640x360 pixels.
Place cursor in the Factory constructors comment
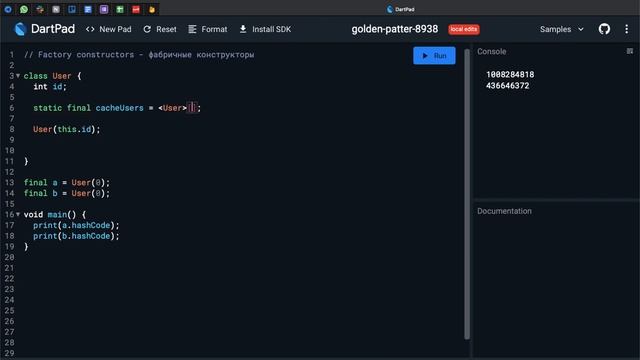tap(139, 55)
